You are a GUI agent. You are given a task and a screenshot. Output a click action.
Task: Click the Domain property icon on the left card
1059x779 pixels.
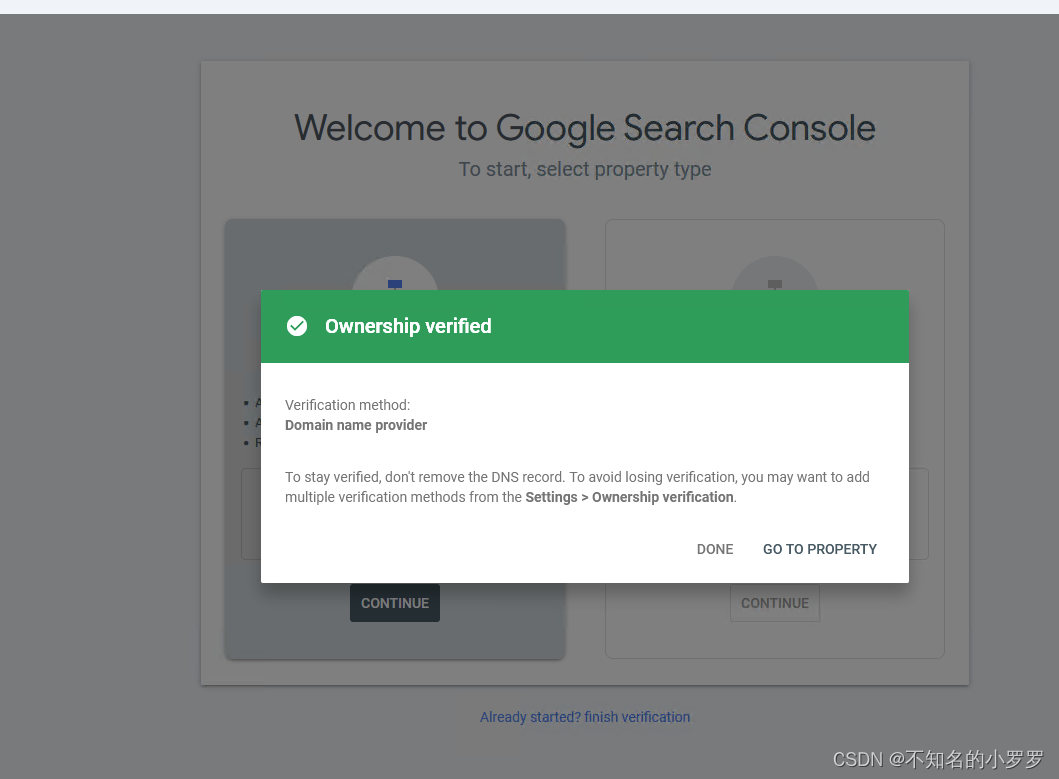[395, 274]
